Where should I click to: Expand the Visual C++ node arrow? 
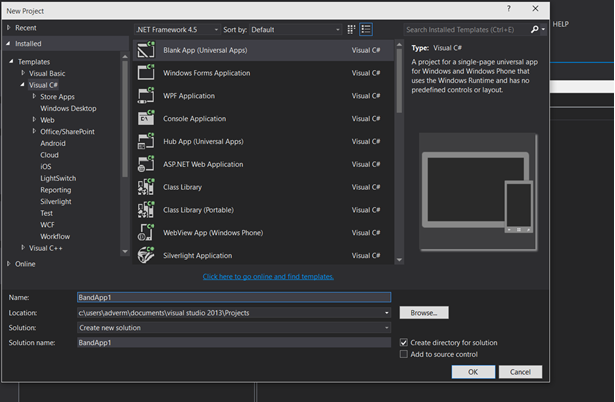(23, 248)
